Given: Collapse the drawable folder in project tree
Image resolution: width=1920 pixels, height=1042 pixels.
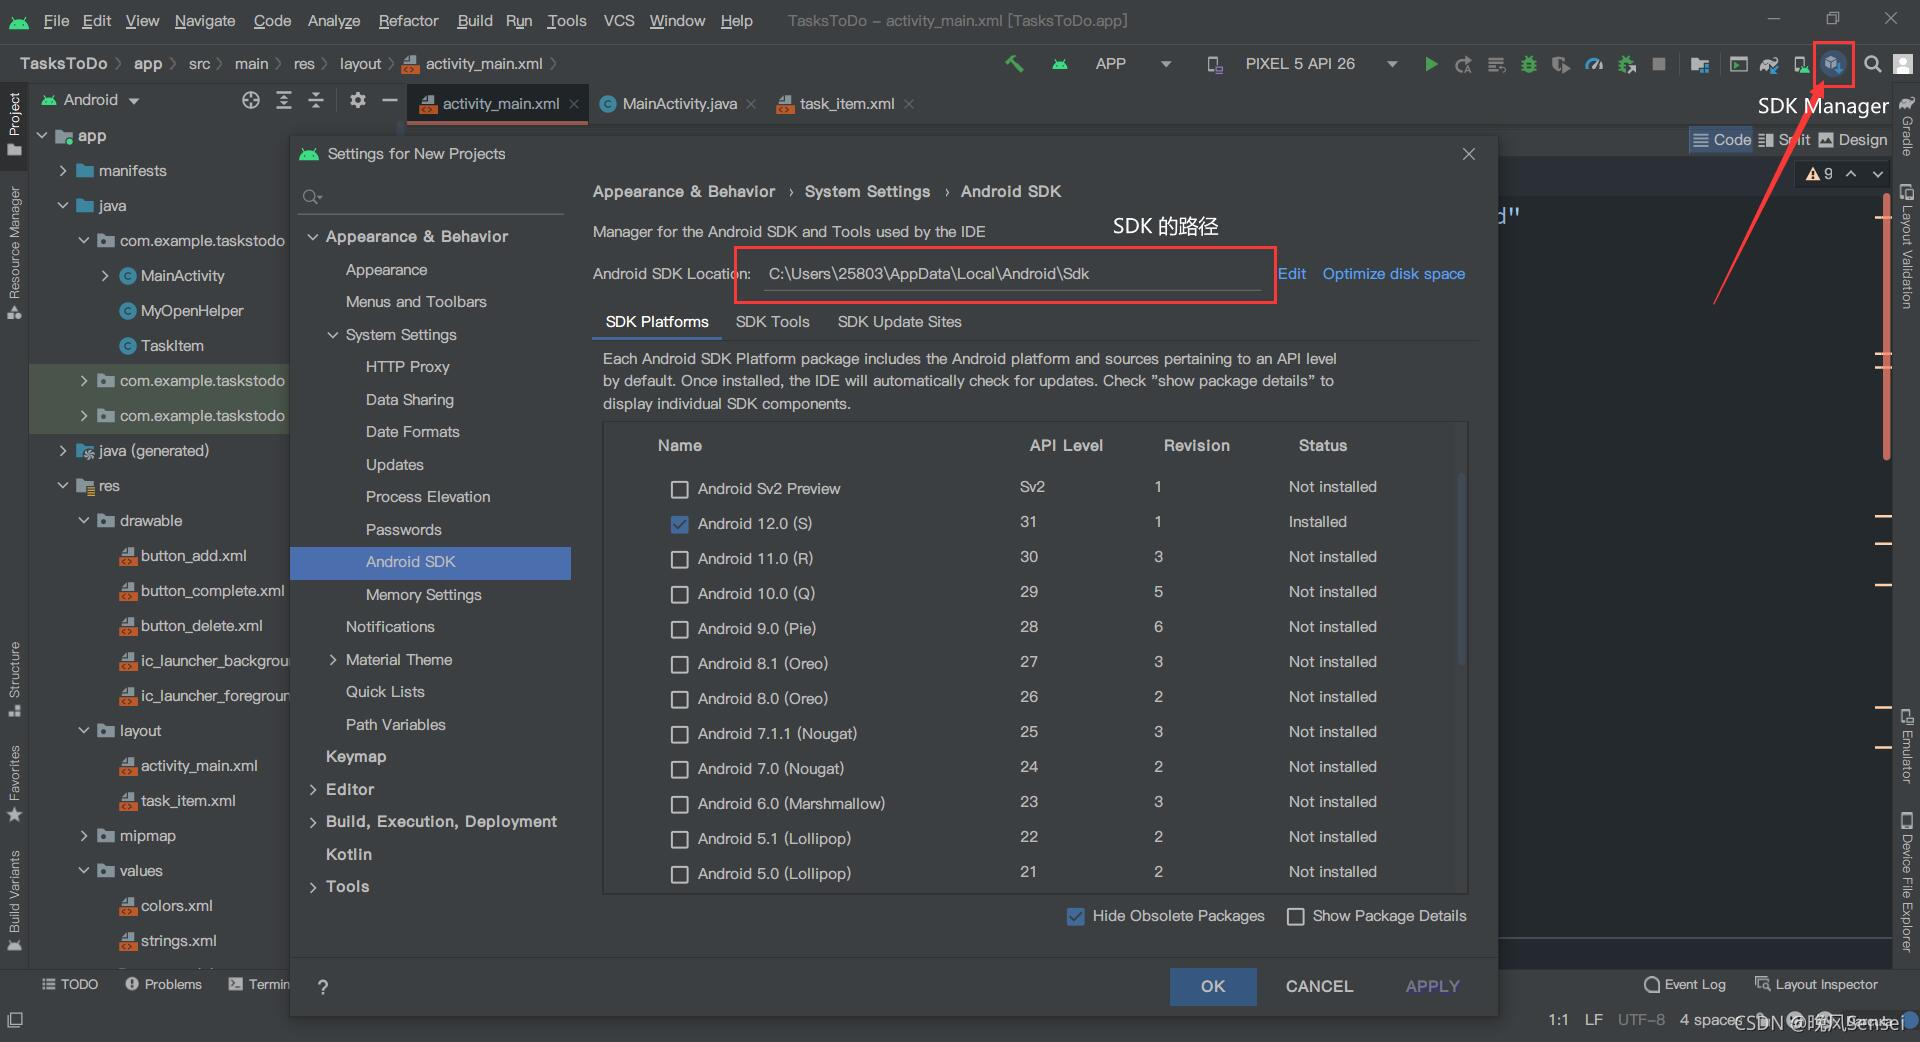Looking at the screenshot, I should click(x=84, y=521).
